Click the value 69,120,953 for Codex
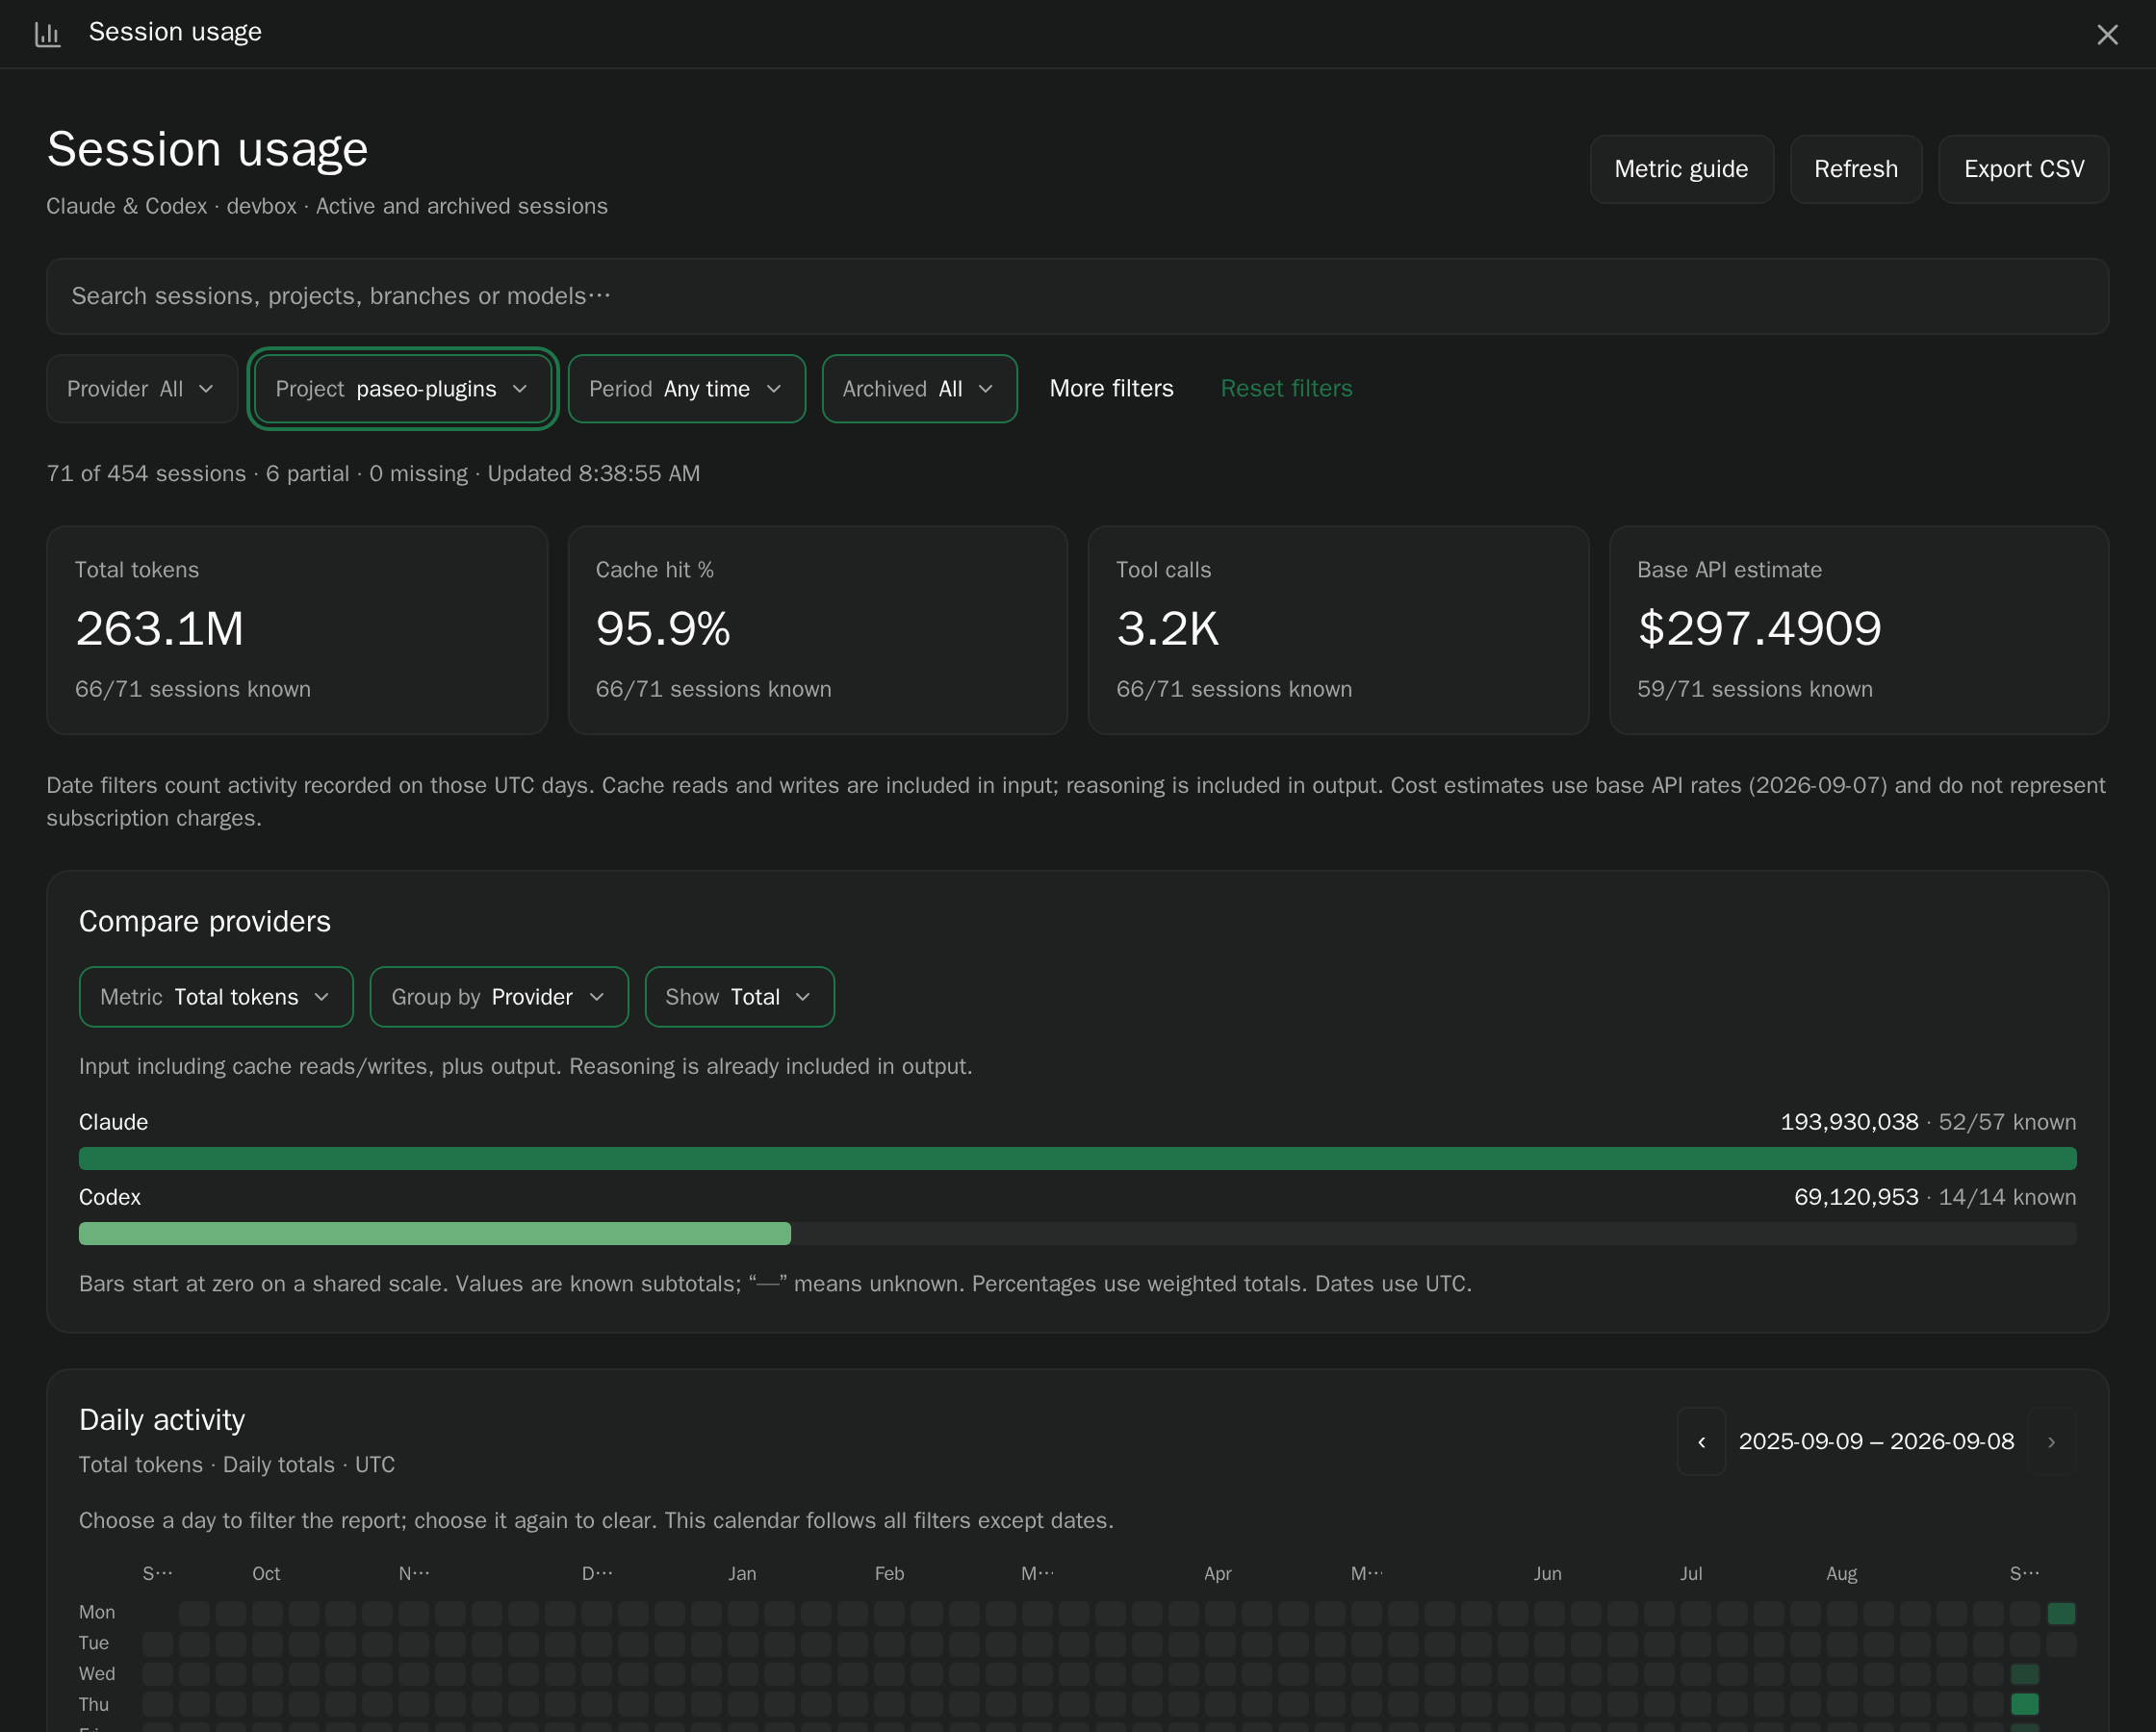The width and height of the screenshot is (2156, 1732). point(1856,1197)
